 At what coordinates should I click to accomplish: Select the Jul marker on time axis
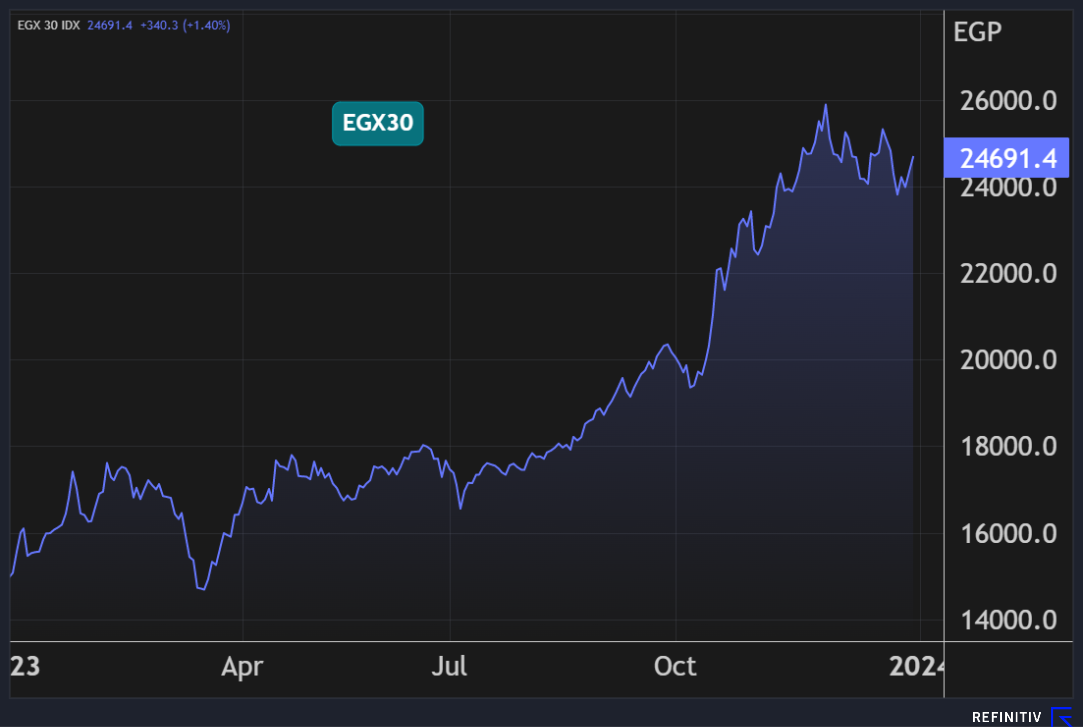click(450, 666)
